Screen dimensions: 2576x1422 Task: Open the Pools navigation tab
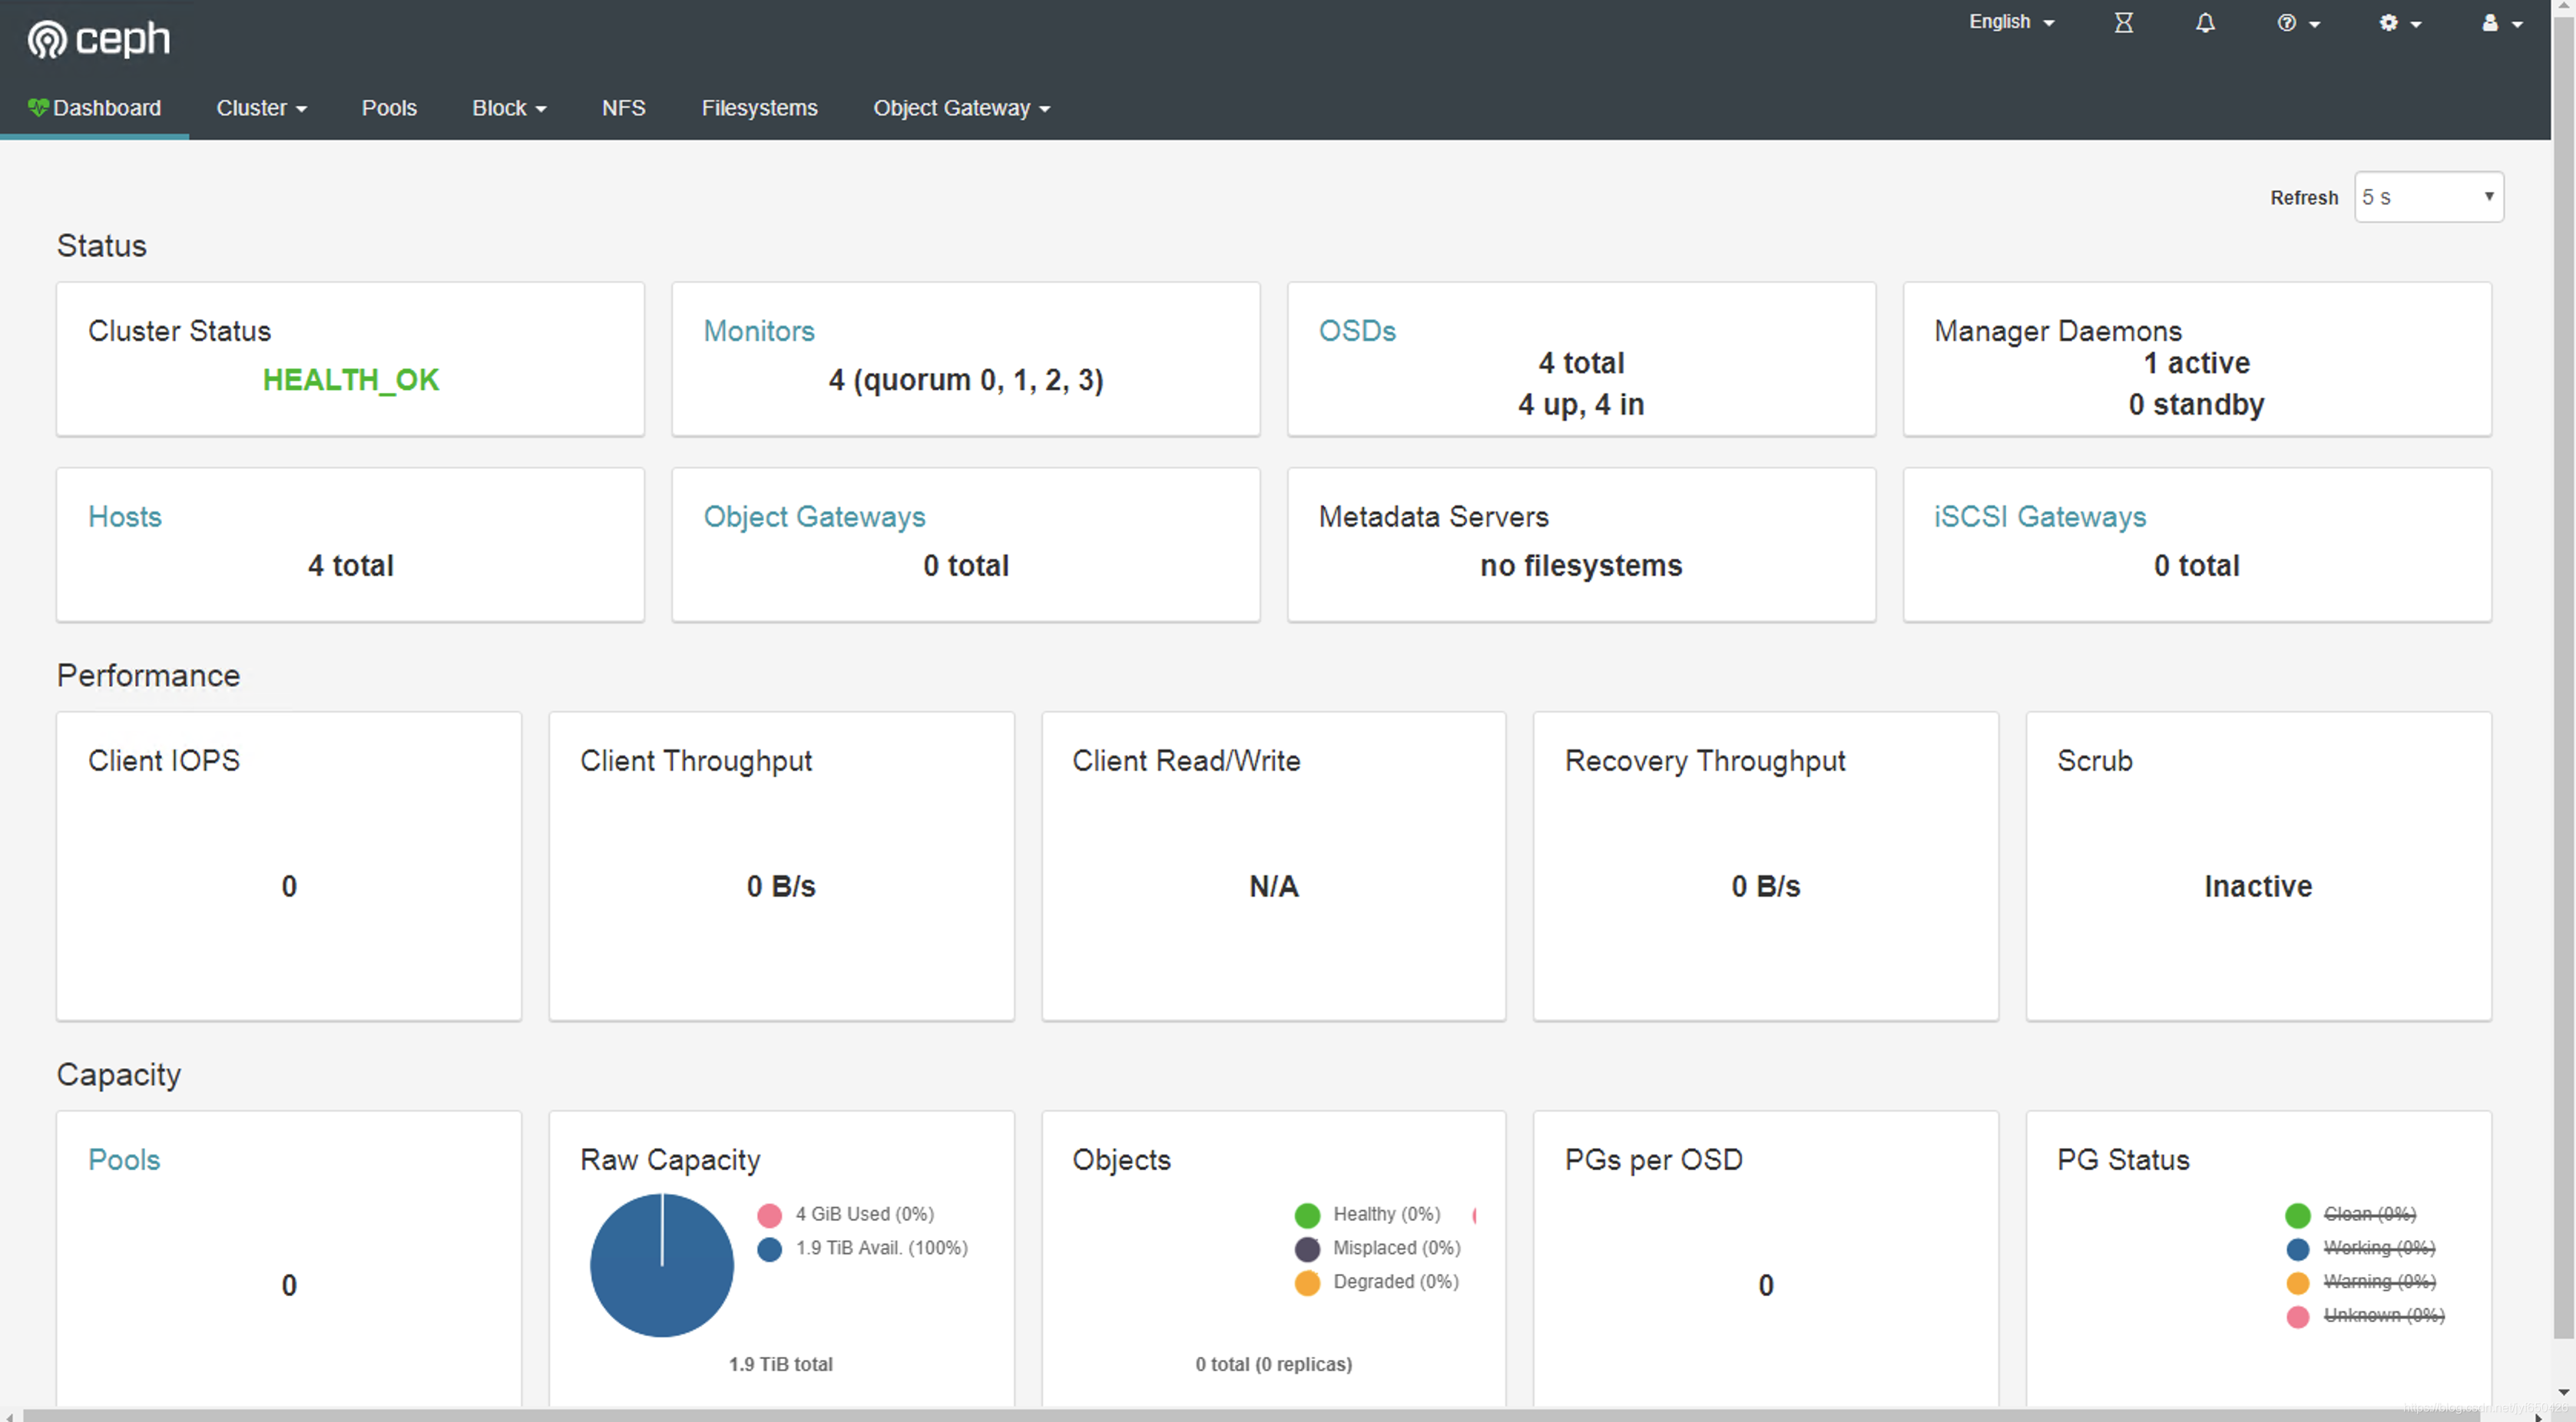[x=389, y=108]
